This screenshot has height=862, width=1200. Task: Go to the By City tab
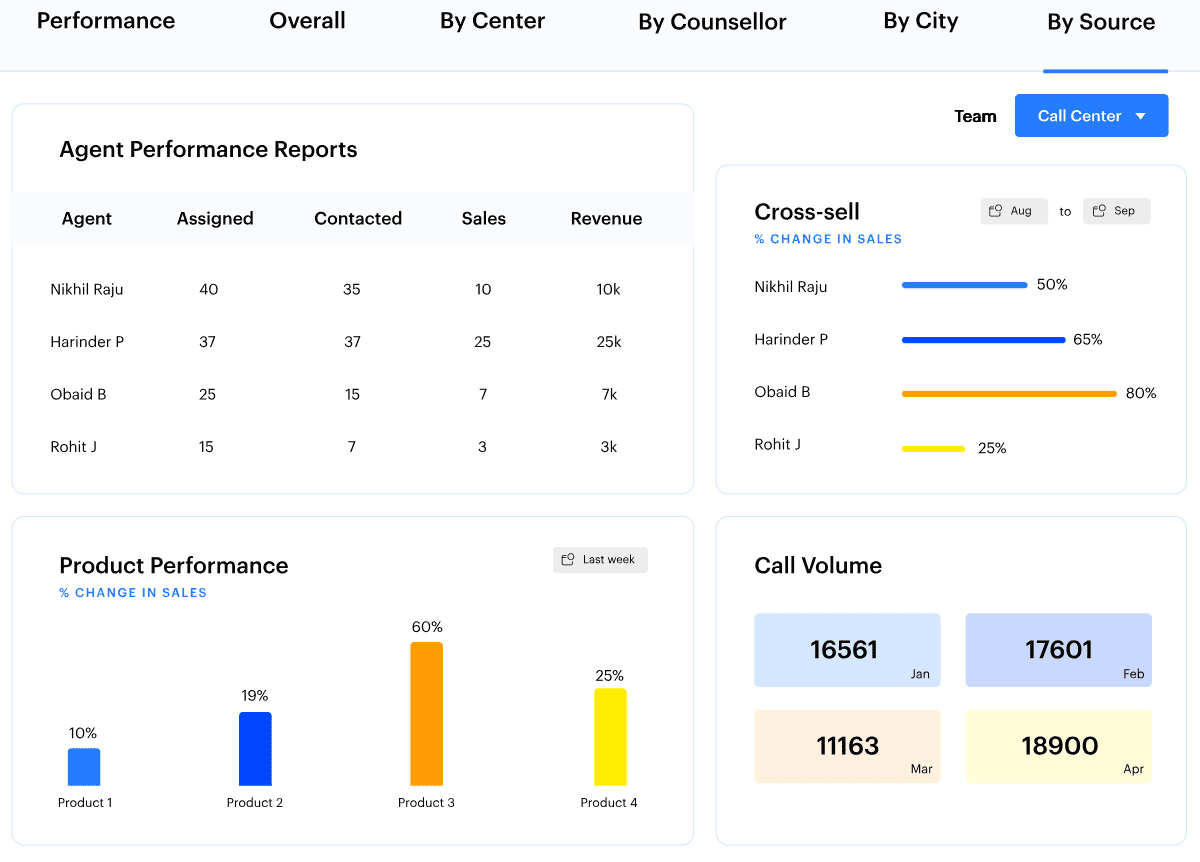921,21
